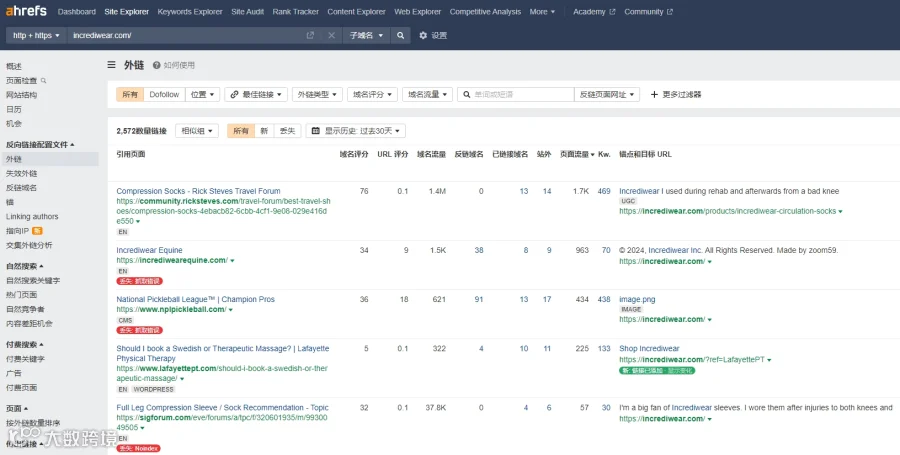
Task: Click the settings gear icon labeled 设置
Action: pyautogui.click(x=423, y=36)
